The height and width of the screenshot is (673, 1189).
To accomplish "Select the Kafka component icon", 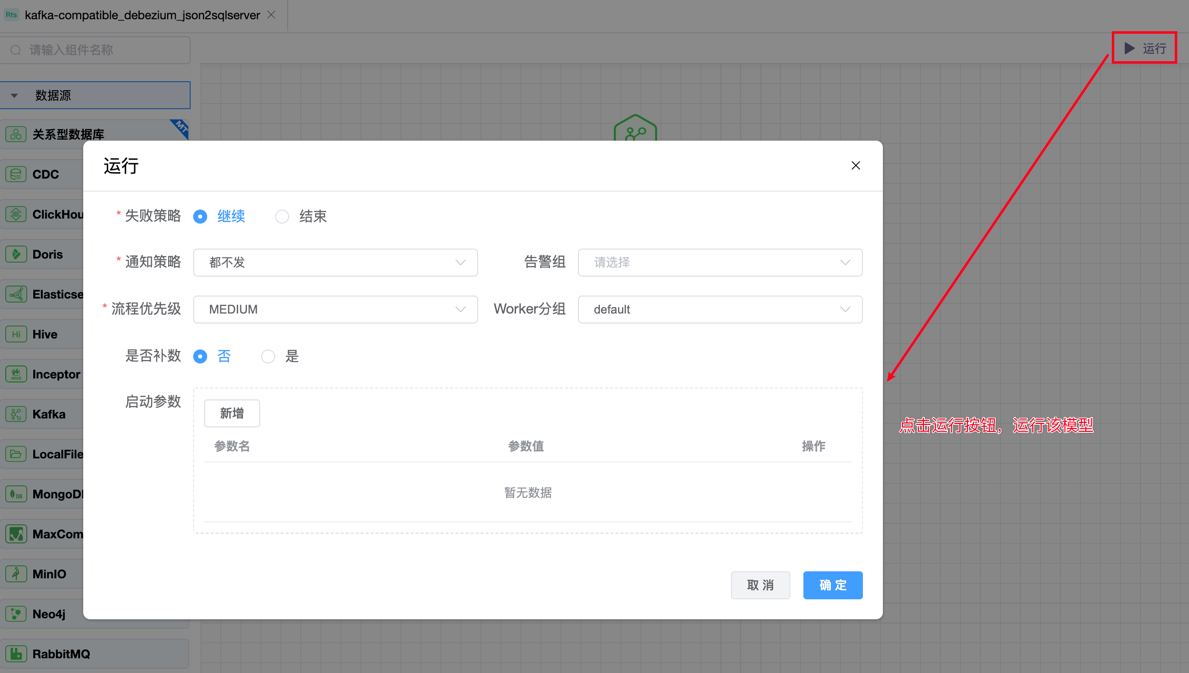I will 16,414.
